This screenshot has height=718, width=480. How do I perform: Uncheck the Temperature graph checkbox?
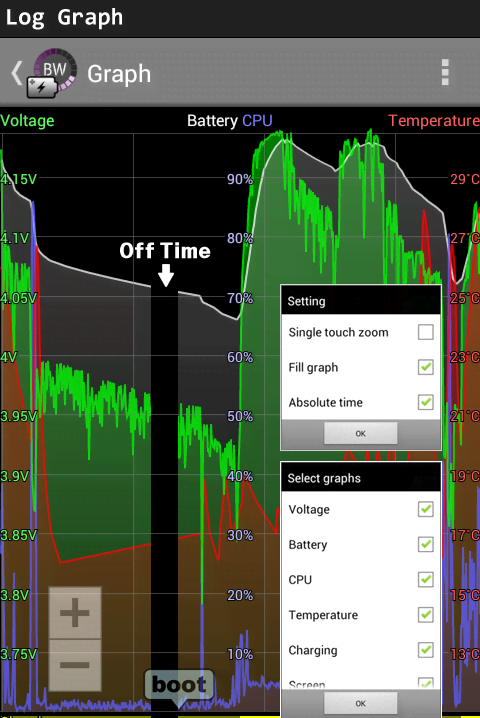coord(425,615)
